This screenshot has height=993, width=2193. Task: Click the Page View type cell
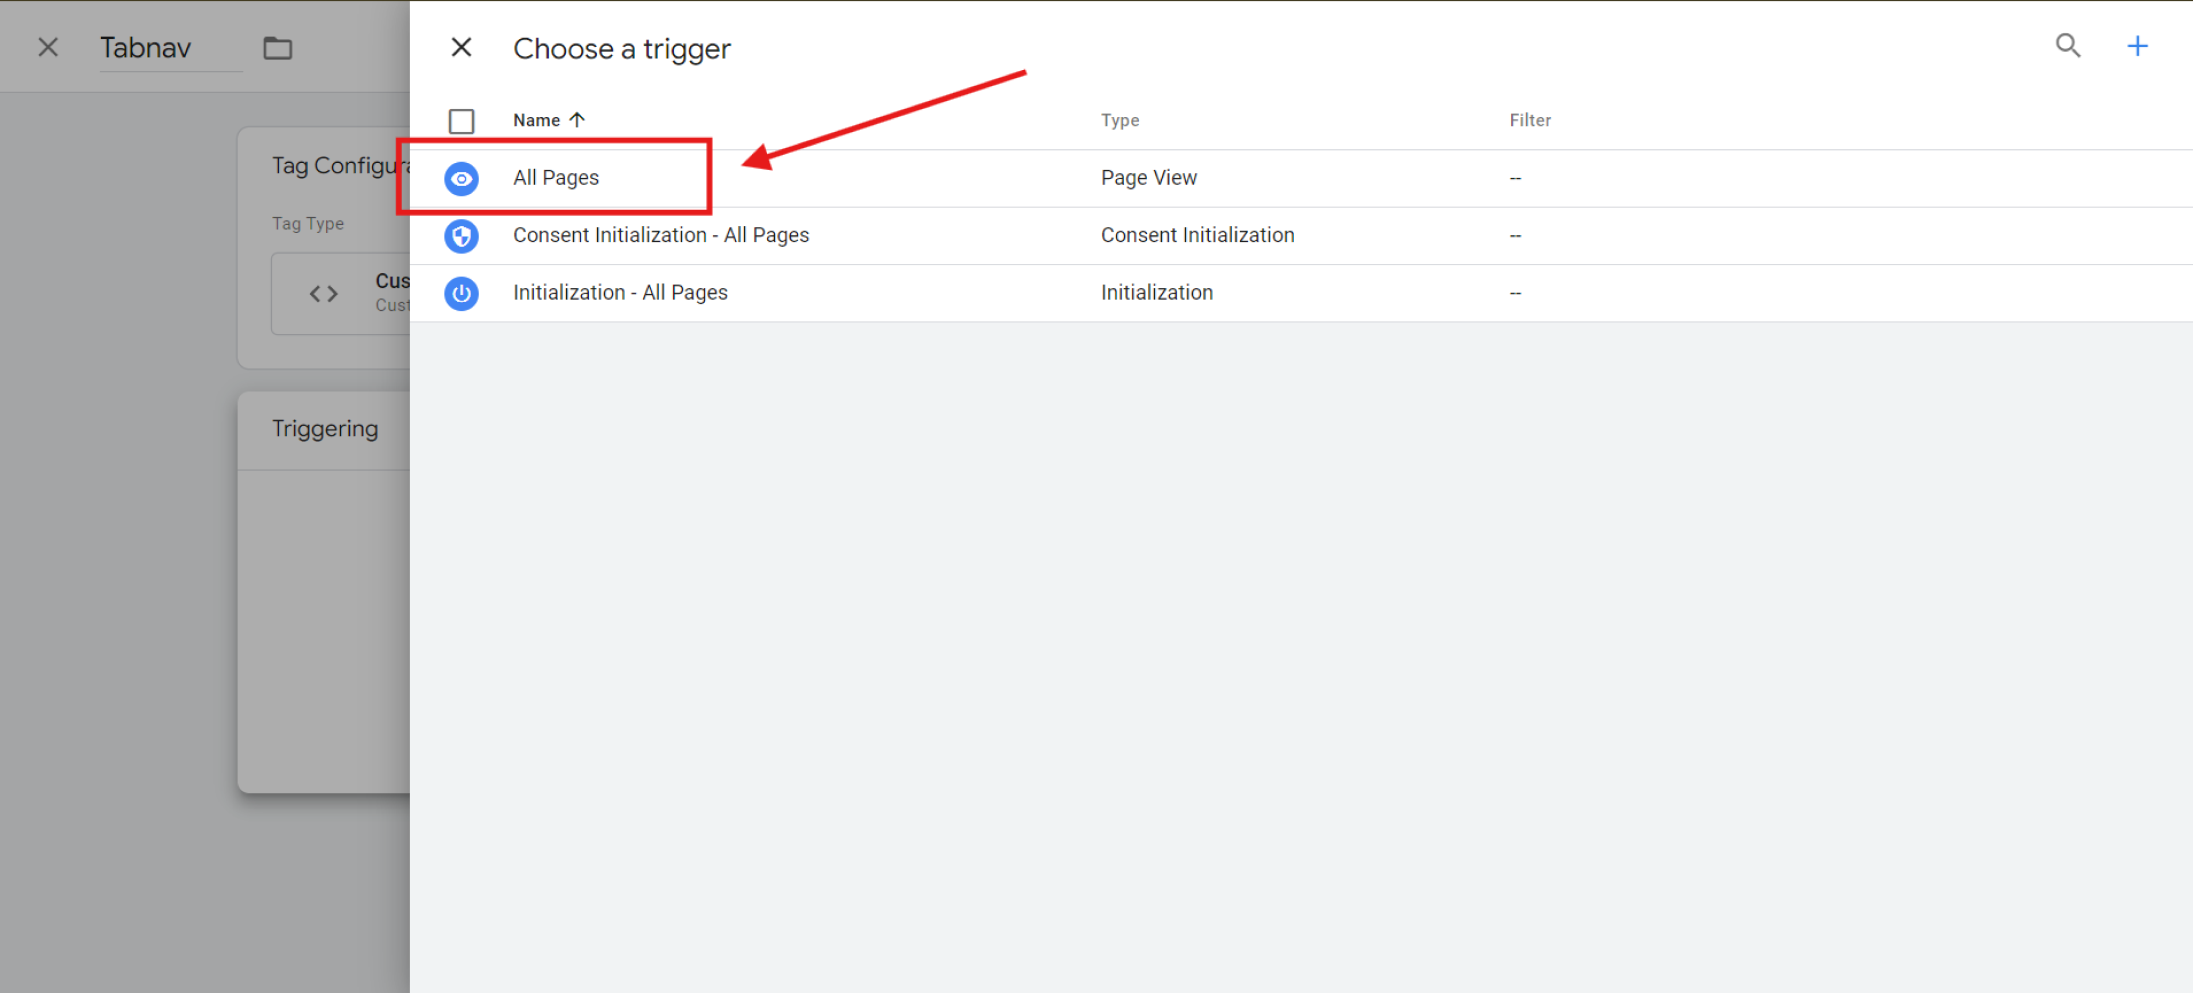pos(1148,178)
